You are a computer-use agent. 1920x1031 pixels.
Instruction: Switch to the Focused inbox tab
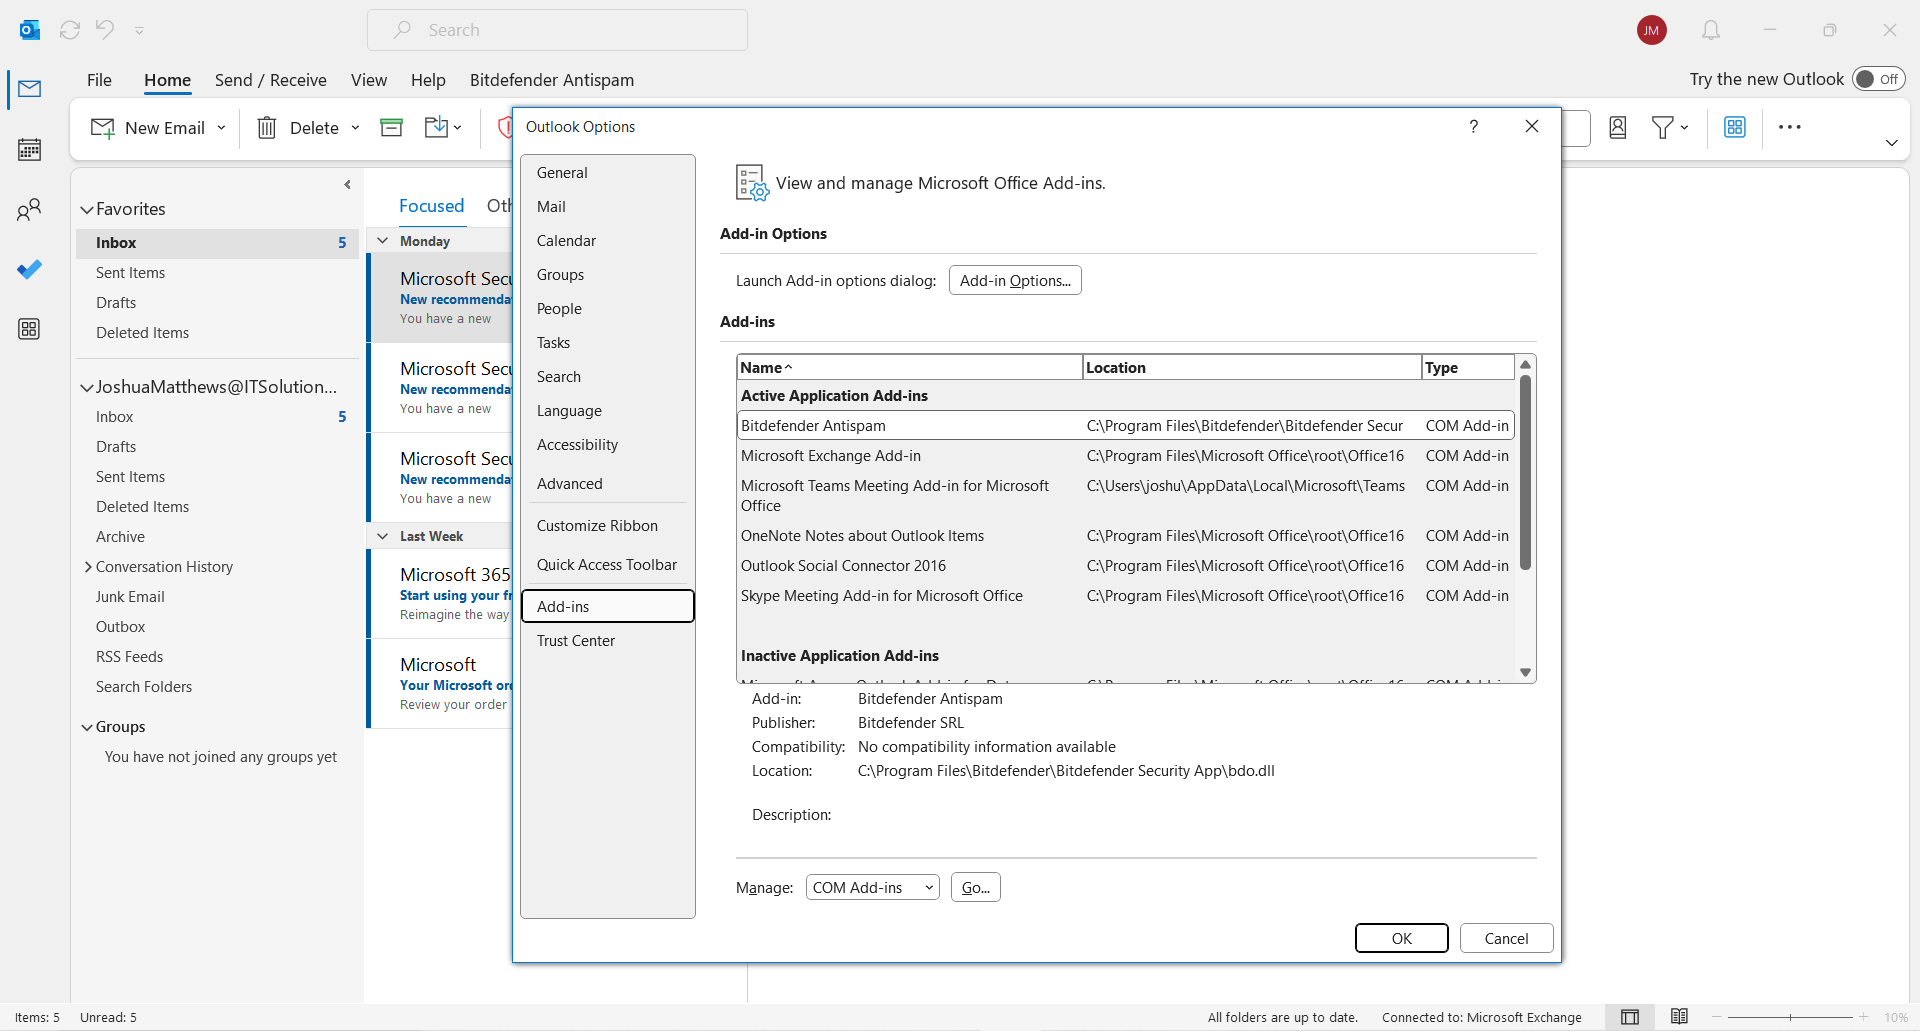pos(431,206)
